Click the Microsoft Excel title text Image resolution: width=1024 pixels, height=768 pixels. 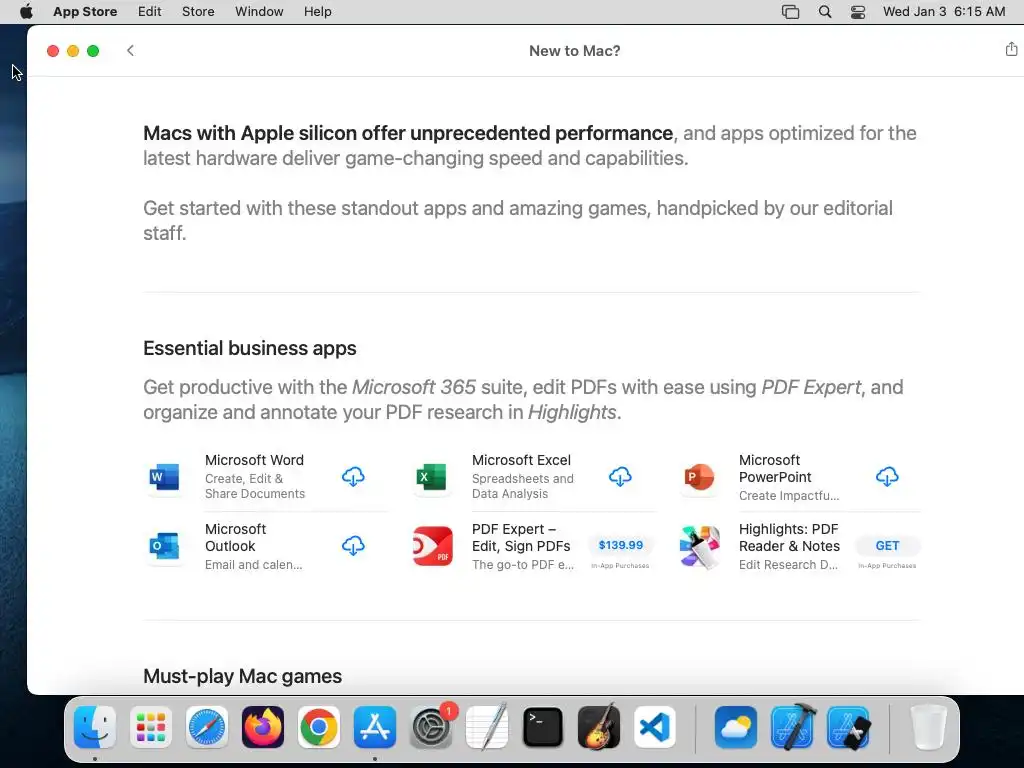pyautogui.click(x=521, y=460)
